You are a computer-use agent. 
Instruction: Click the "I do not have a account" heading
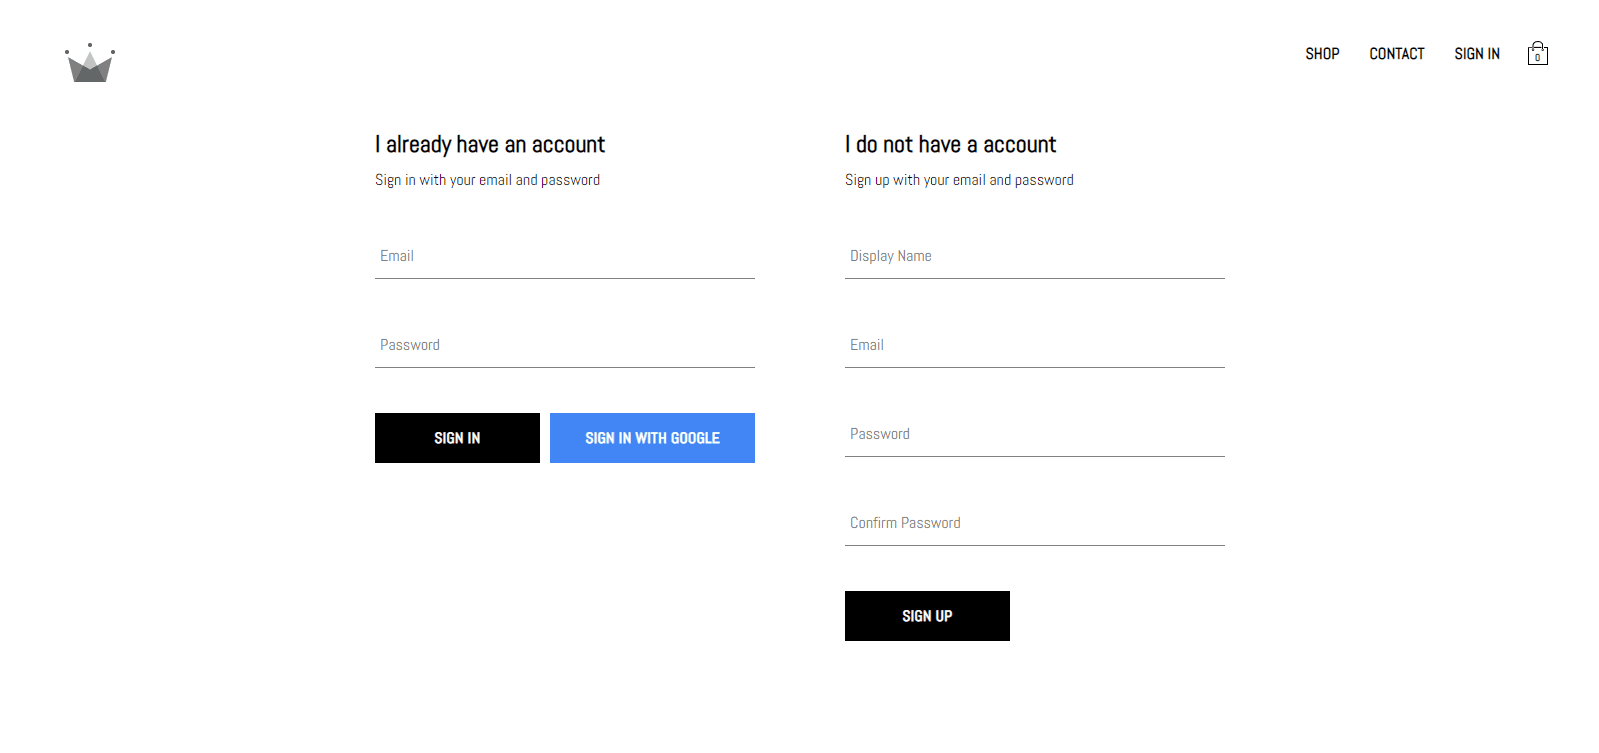(950, 145)
